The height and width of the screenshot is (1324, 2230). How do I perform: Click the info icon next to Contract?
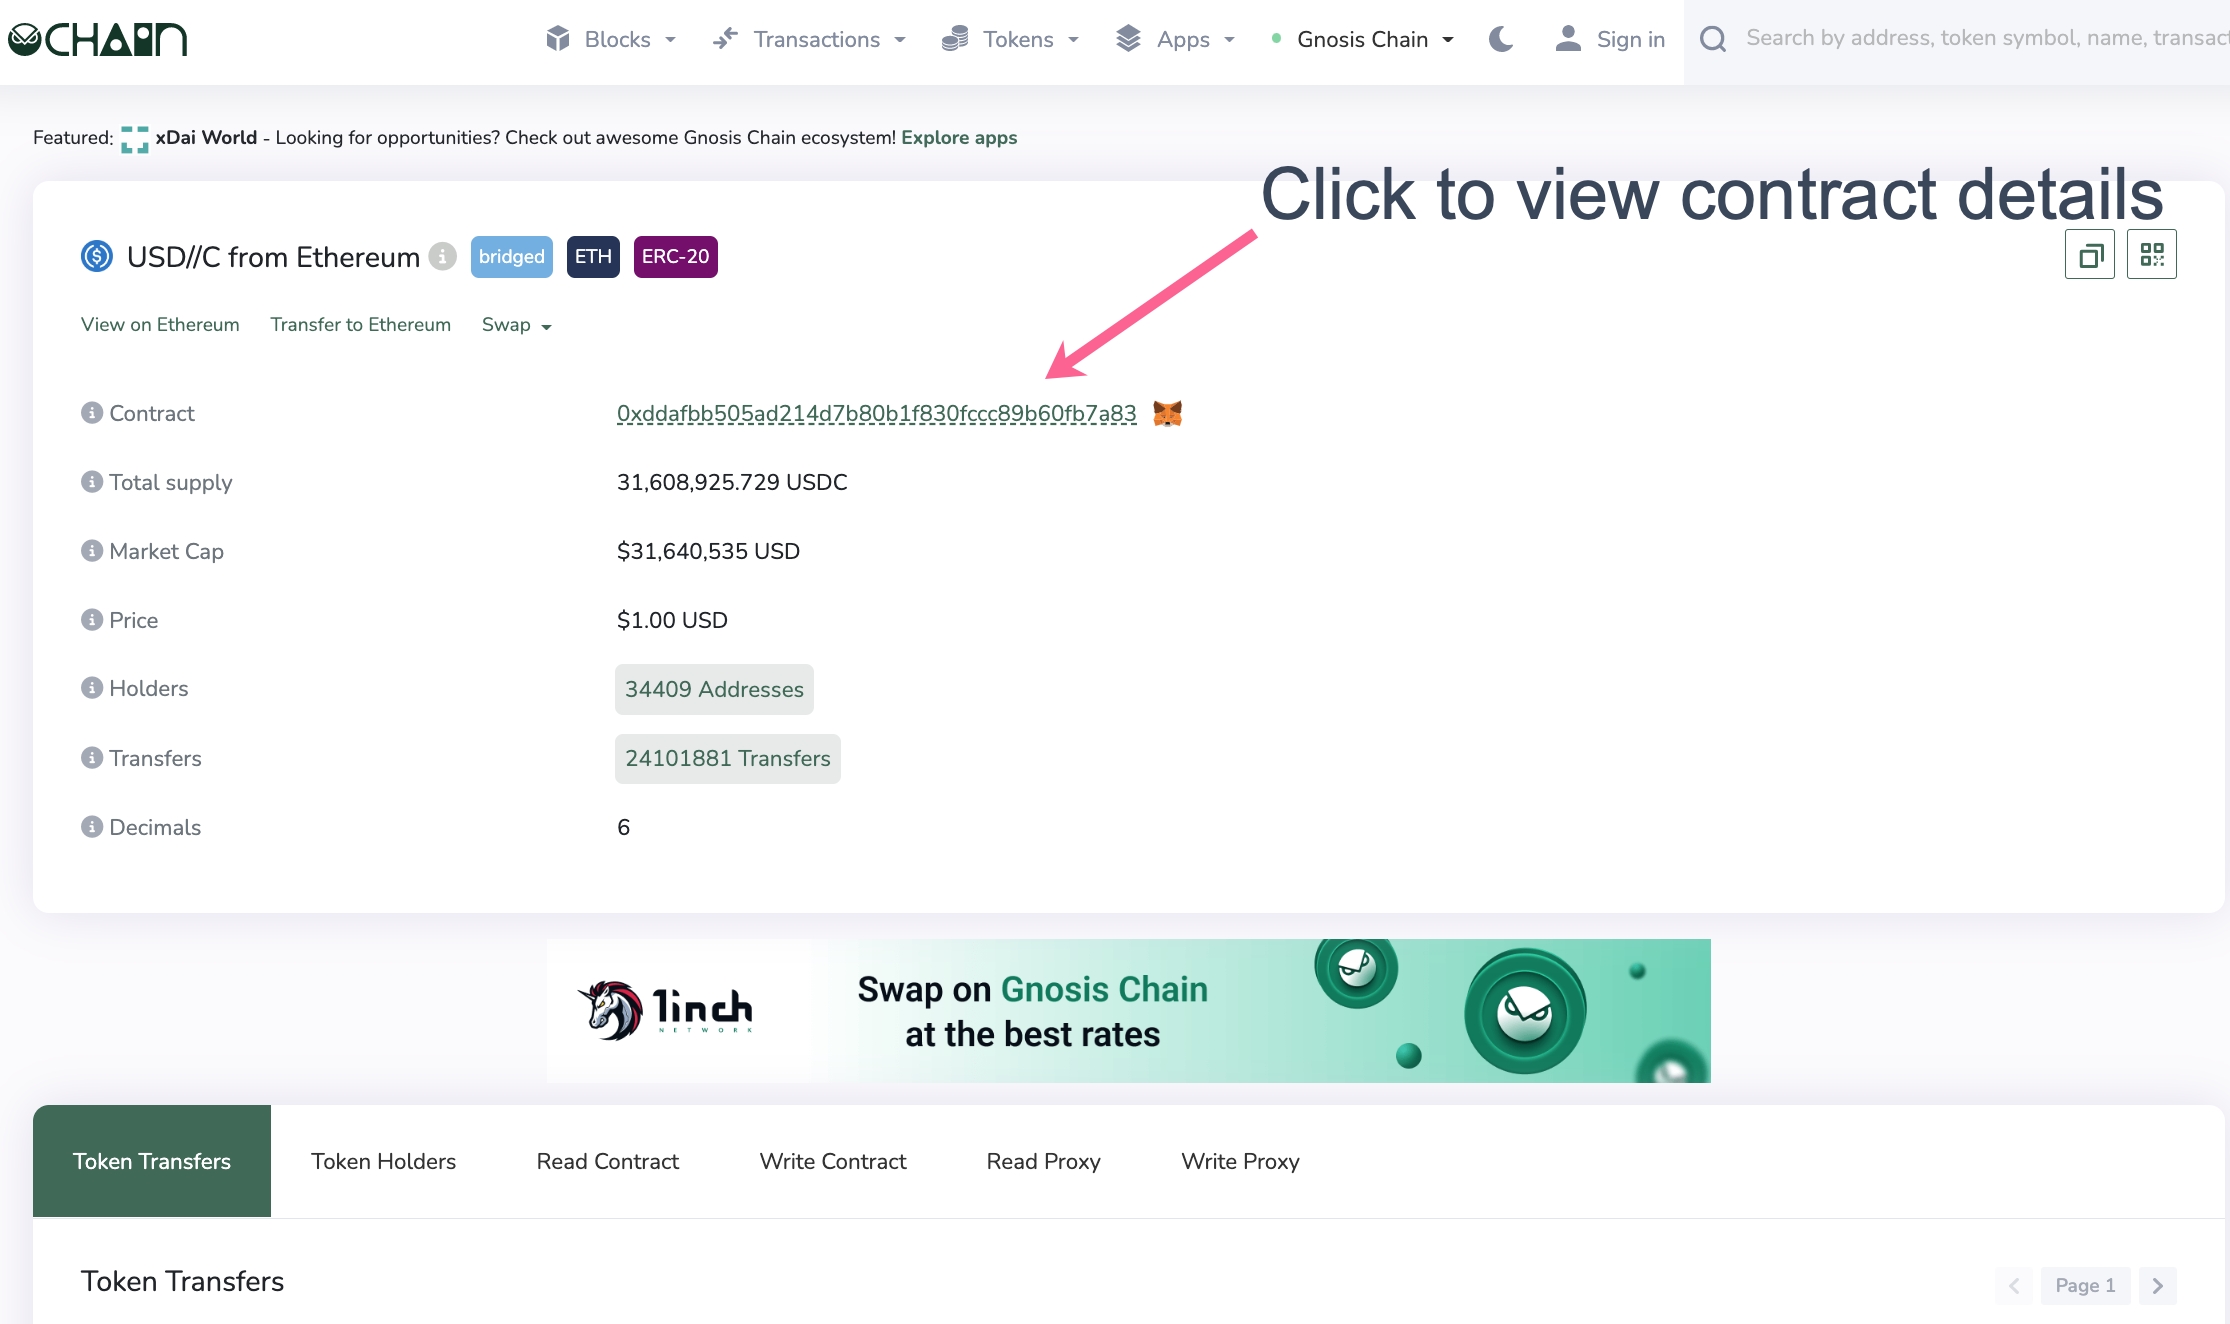pos(92,413)
